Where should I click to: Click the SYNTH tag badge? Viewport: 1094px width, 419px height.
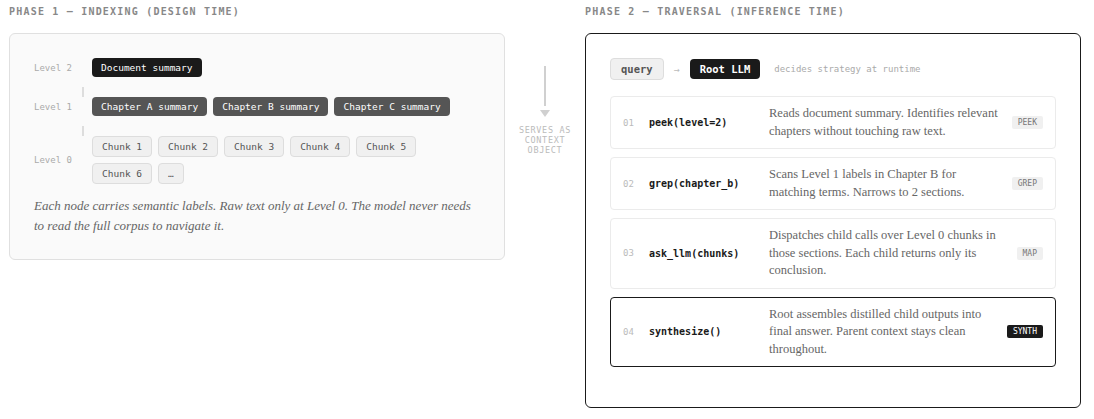[x=1025, y=331]
